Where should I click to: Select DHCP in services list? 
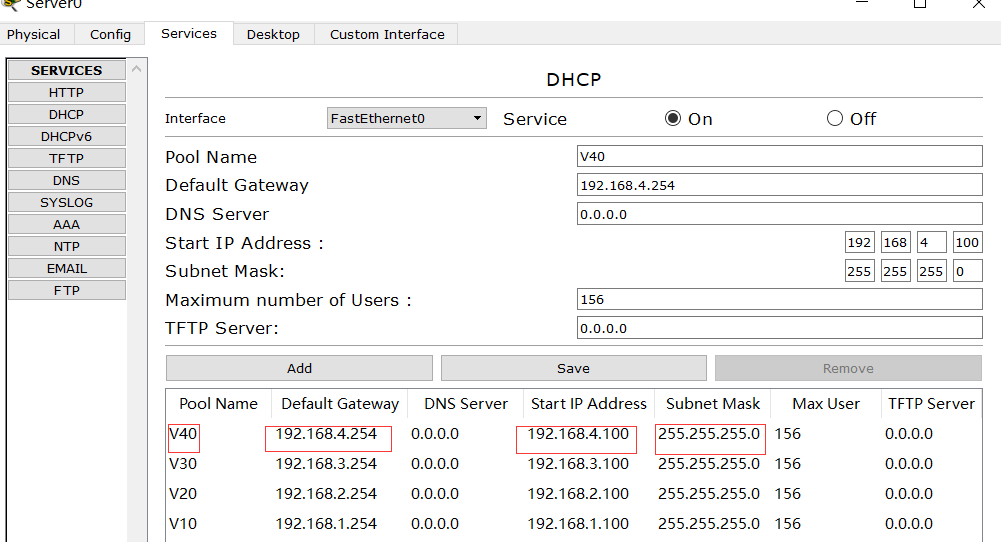[x=66, y=114]
